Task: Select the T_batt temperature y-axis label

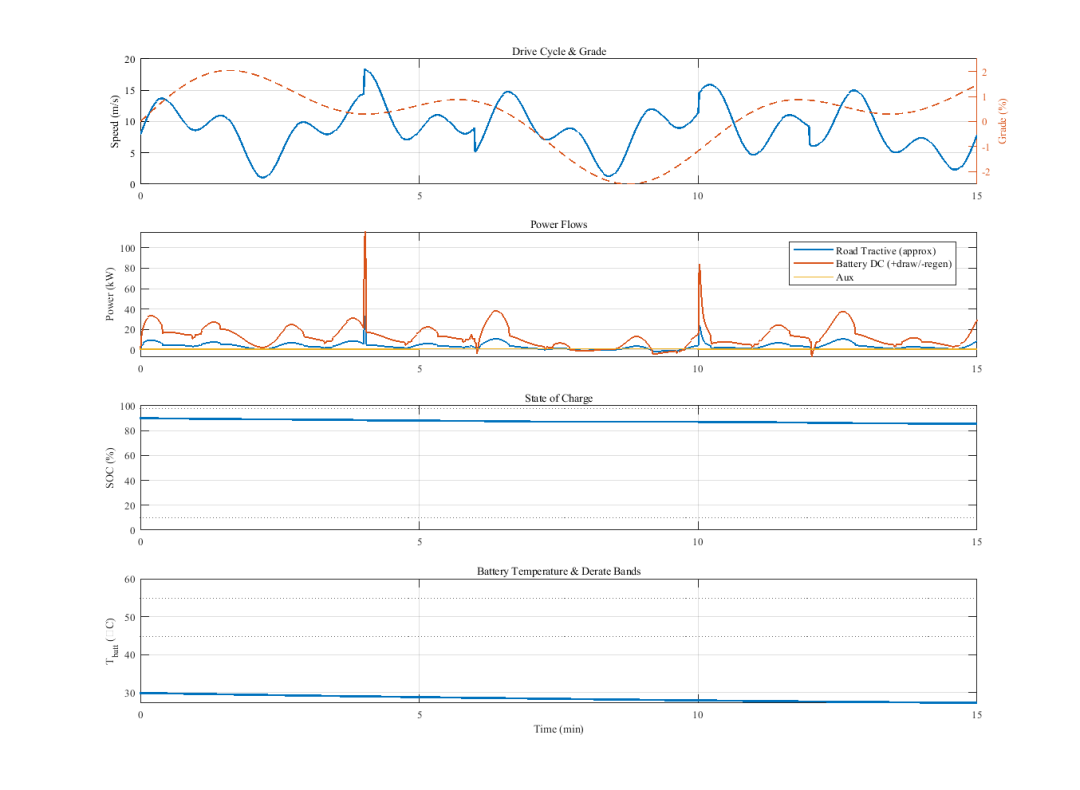Action: click(x=111, y=641)
